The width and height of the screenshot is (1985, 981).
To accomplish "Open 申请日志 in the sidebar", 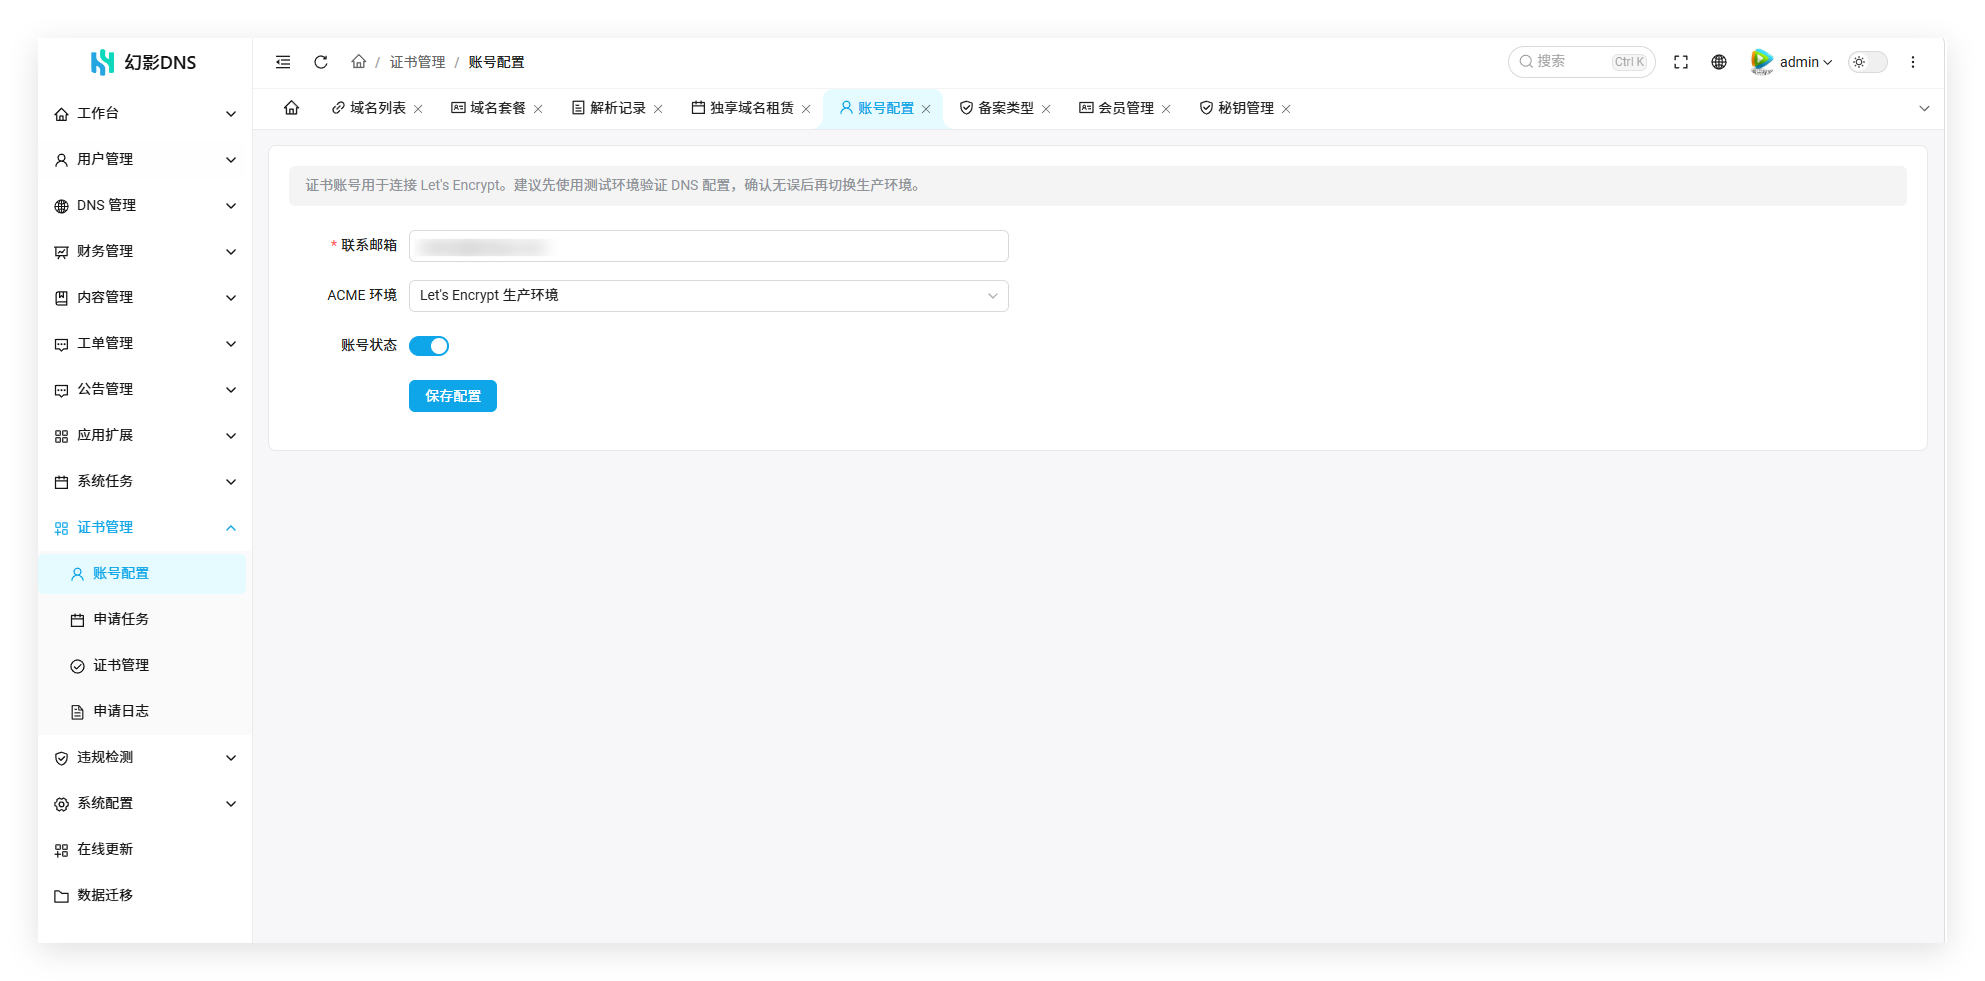I will [142, 712].
